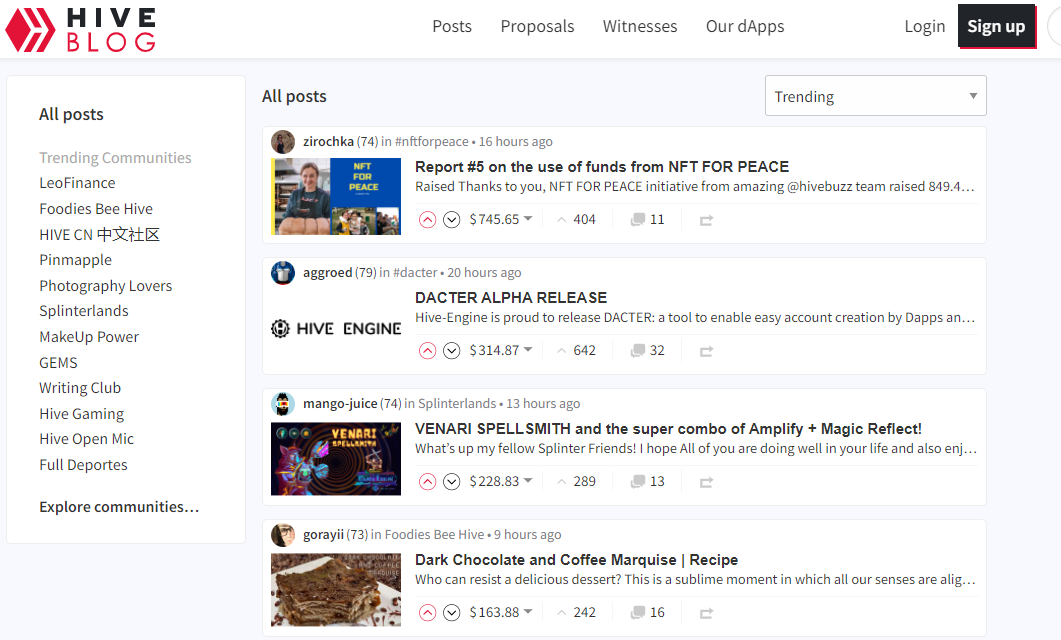Upvote the DACTER ALPHA RELEASE post
This screenshot has height=640, width=1061.
tap(427, 350)
